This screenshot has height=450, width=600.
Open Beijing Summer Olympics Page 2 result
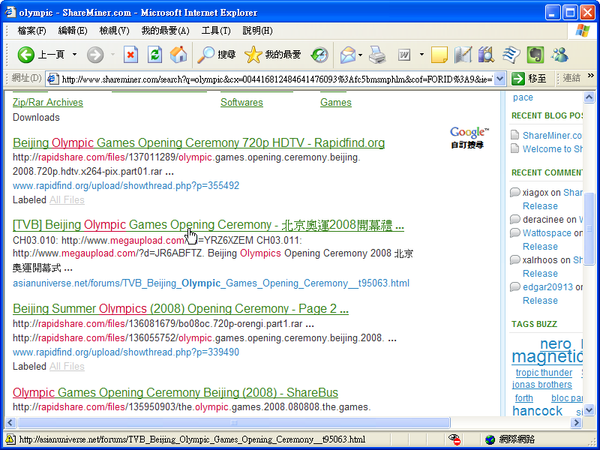181,308
